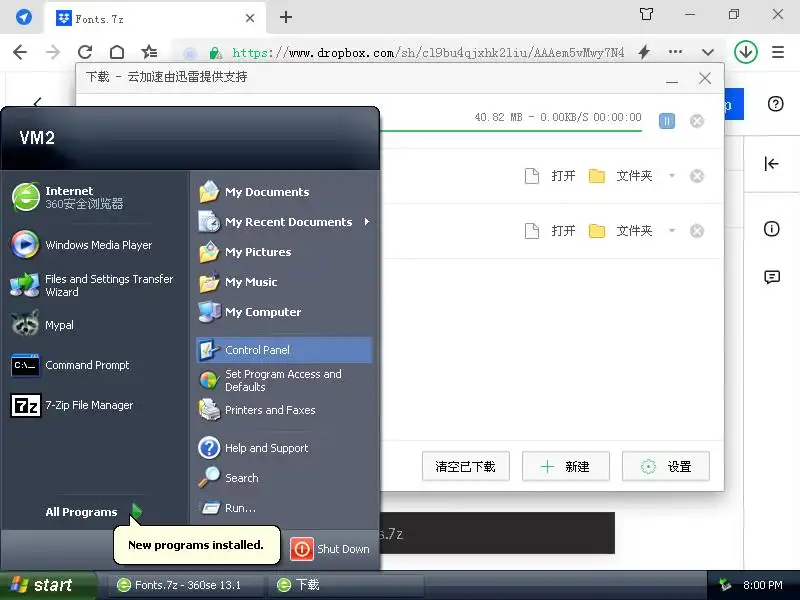Pause the active download
Screen dimensions: 800x600
[666, 121]
